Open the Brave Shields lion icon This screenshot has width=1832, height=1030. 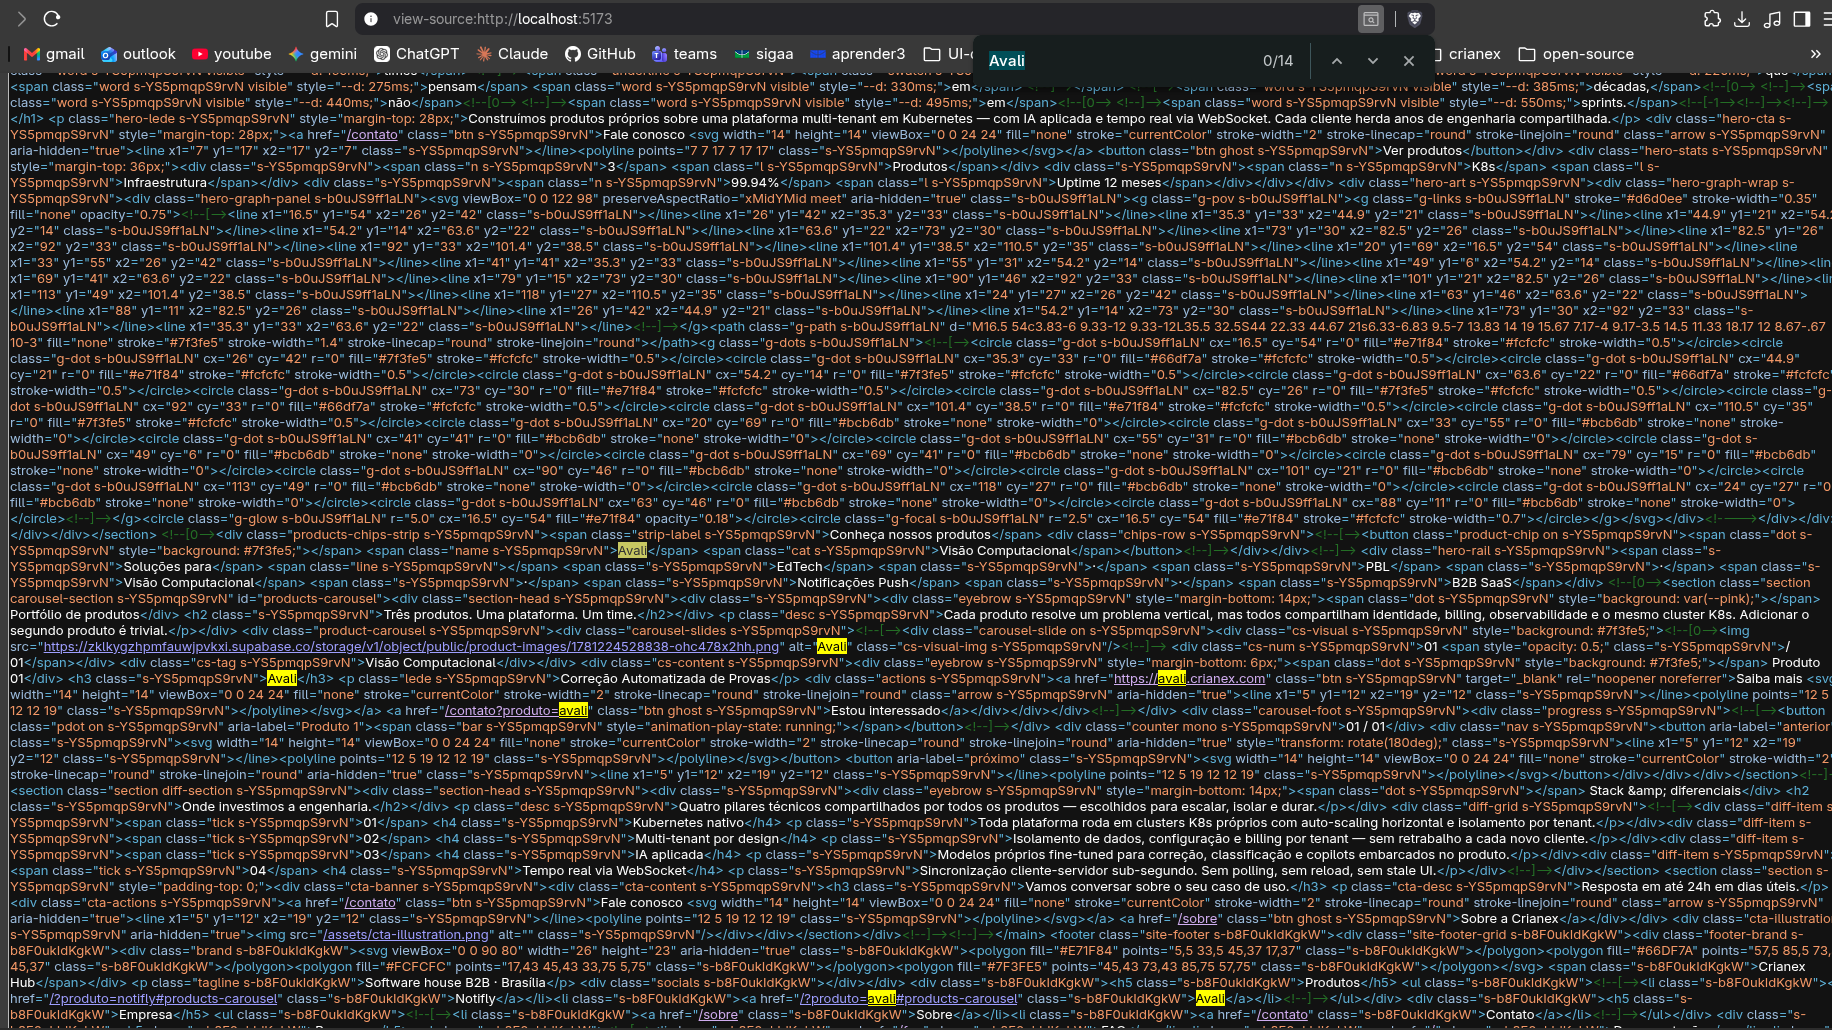coord(1415,19)
